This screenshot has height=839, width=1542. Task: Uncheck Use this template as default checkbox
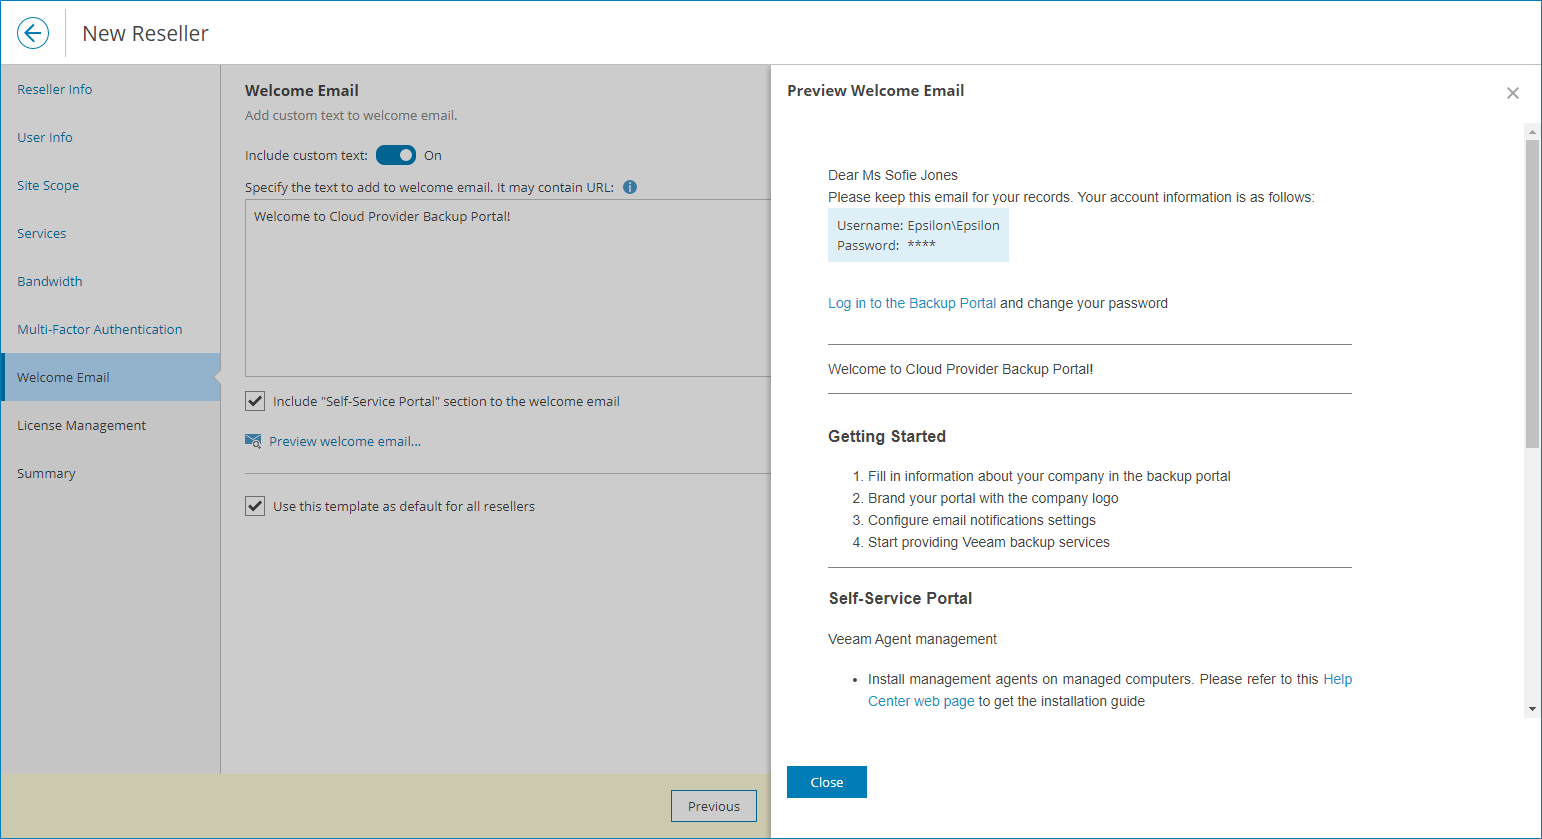click(255, 506)
